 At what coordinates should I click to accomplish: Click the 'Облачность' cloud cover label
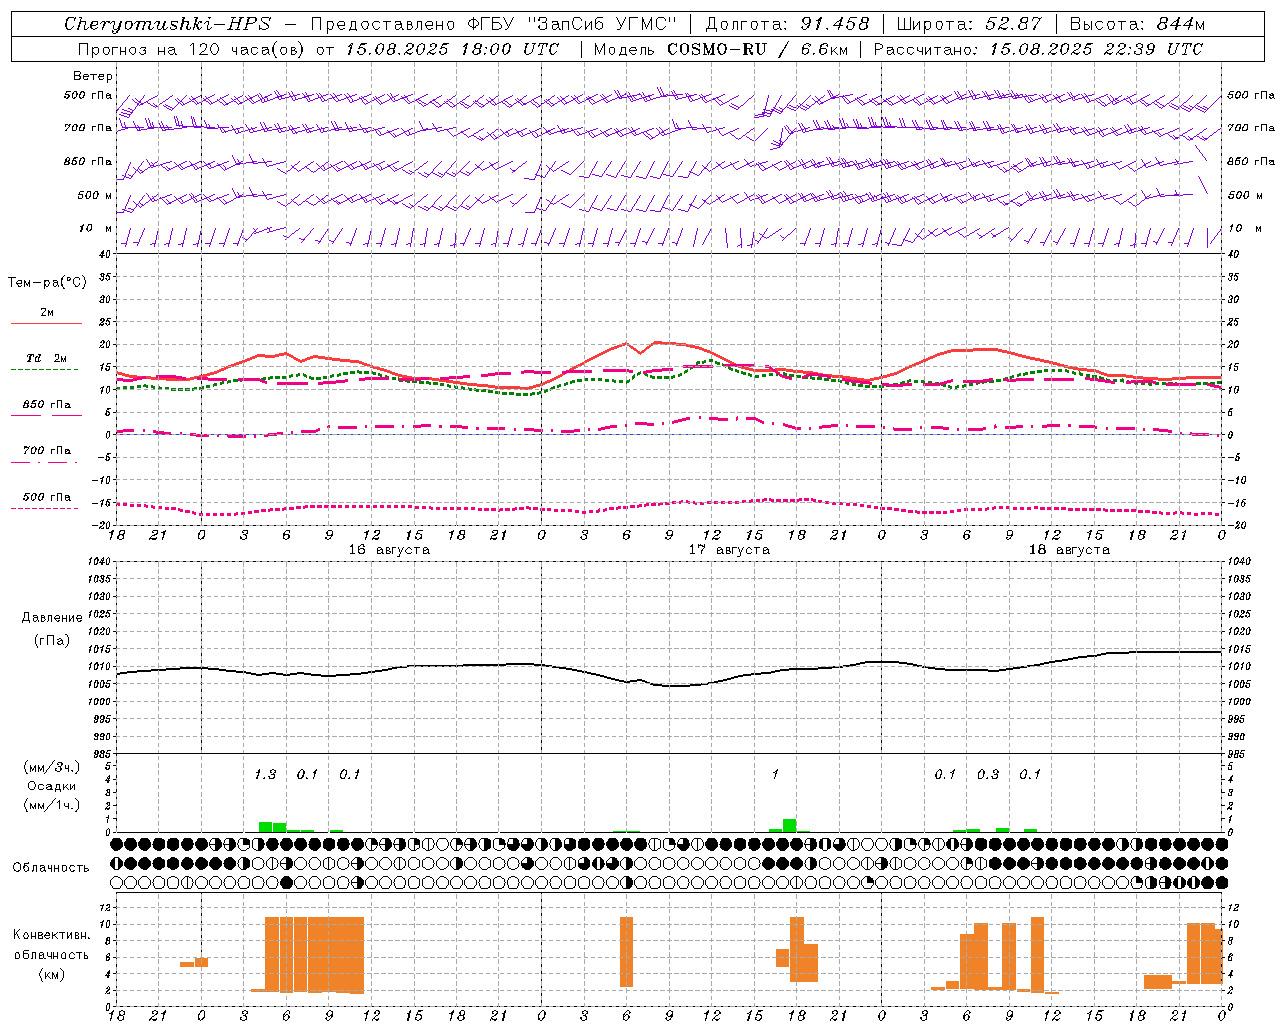coord(51,867)
